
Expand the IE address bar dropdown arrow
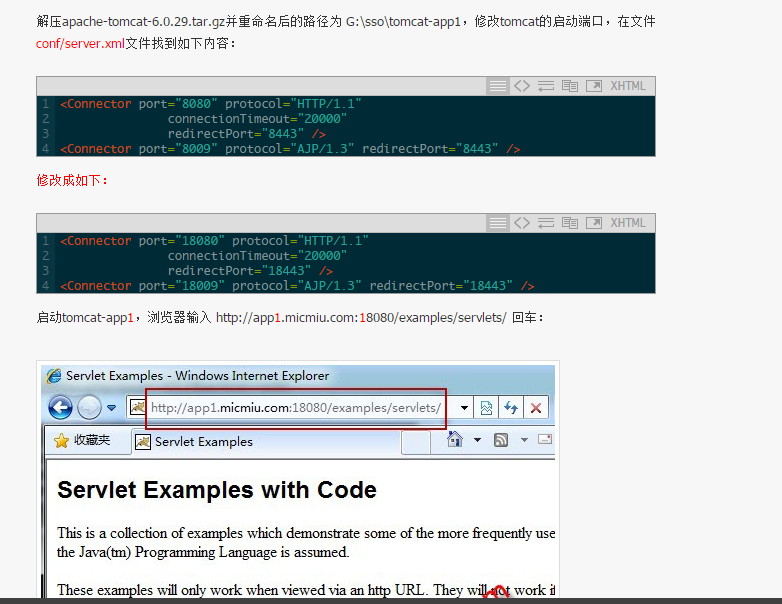click(x=464, y=408)
